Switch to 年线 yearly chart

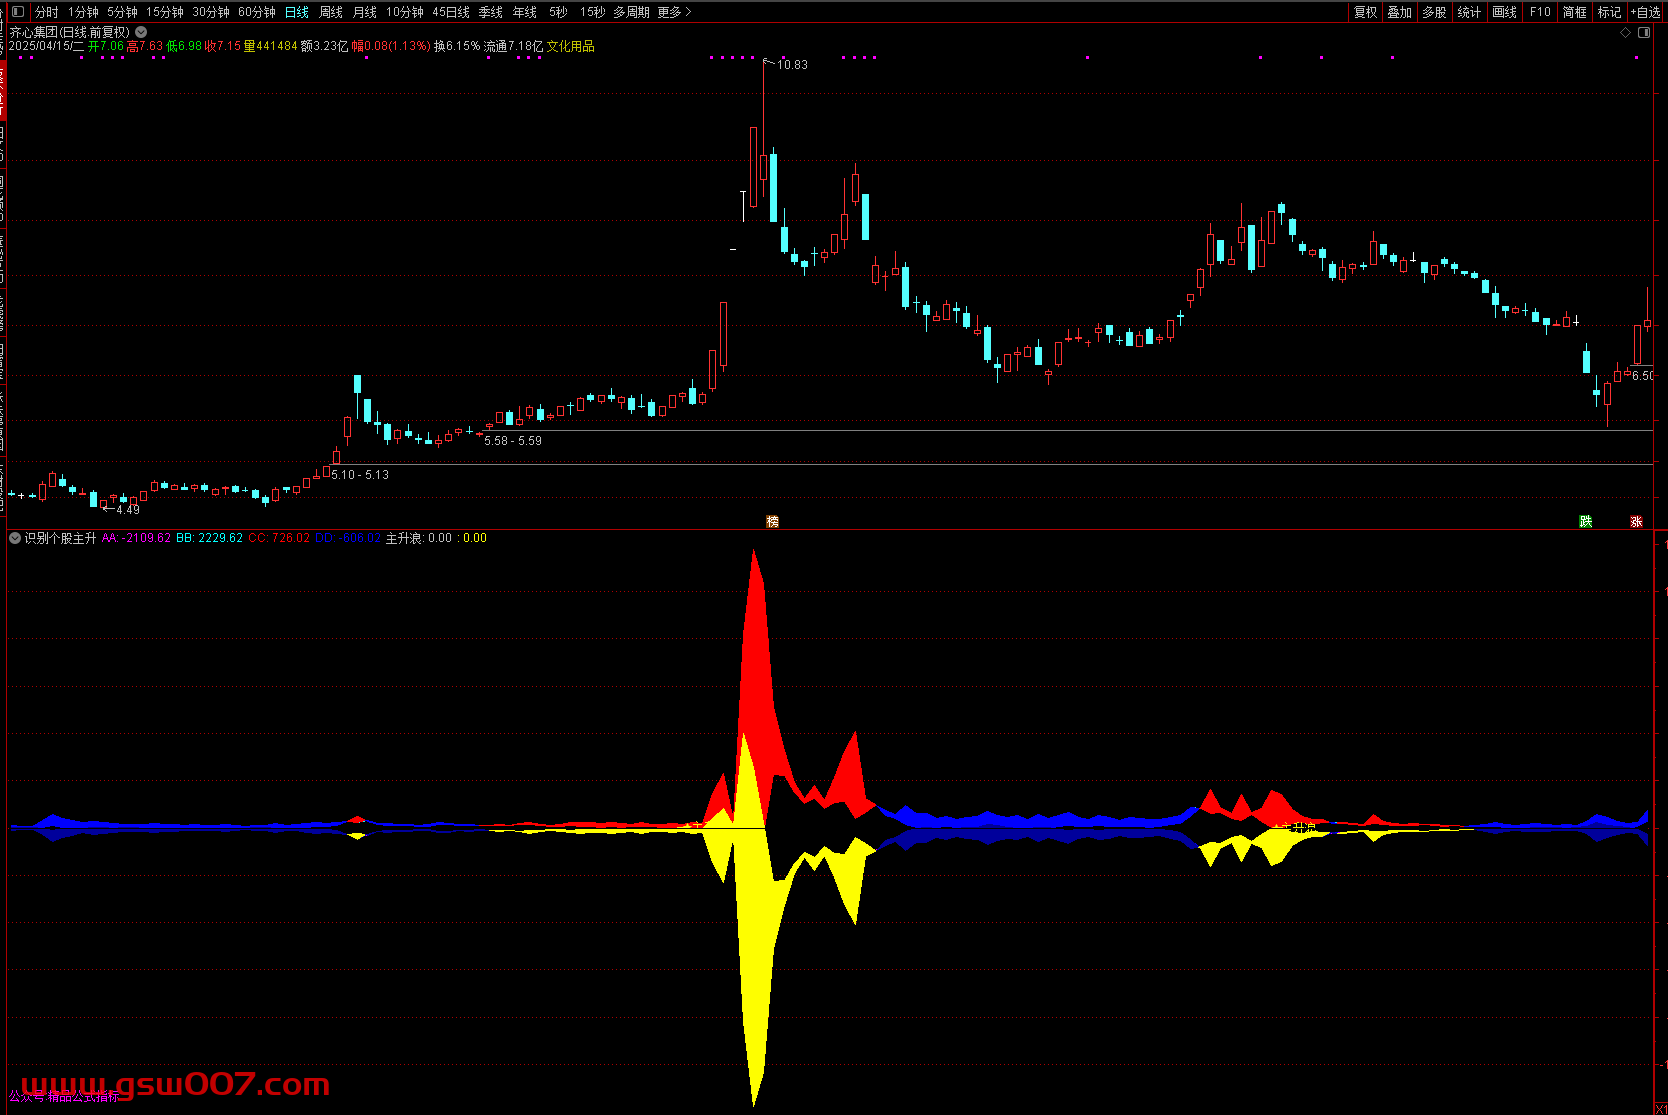tap(525, 12)
